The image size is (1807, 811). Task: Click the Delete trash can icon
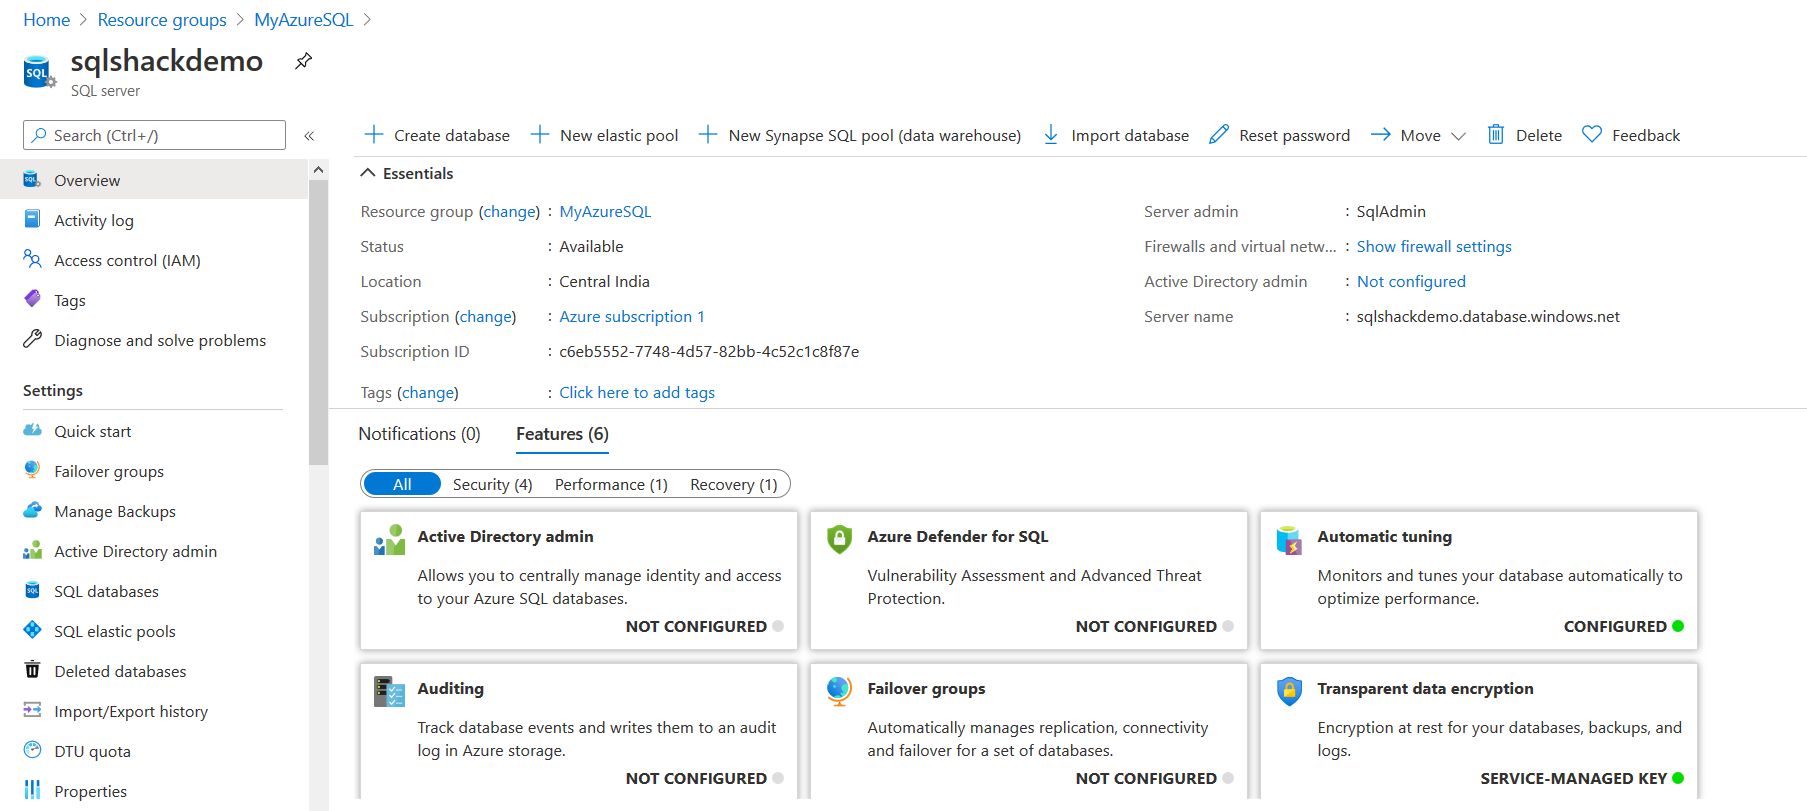[1495, 135]
